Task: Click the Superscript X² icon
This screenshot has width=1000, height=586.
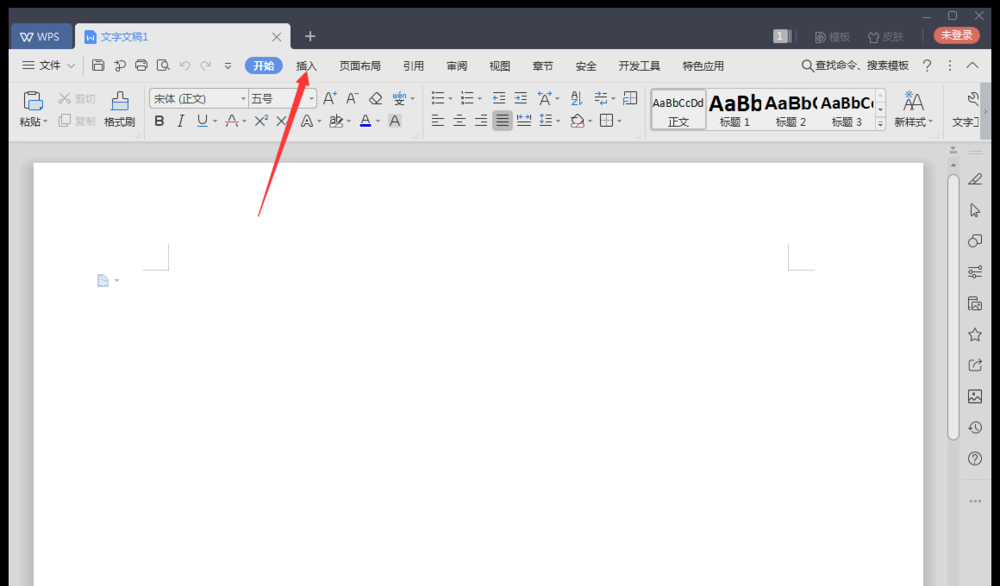Action: coord(261,121)
